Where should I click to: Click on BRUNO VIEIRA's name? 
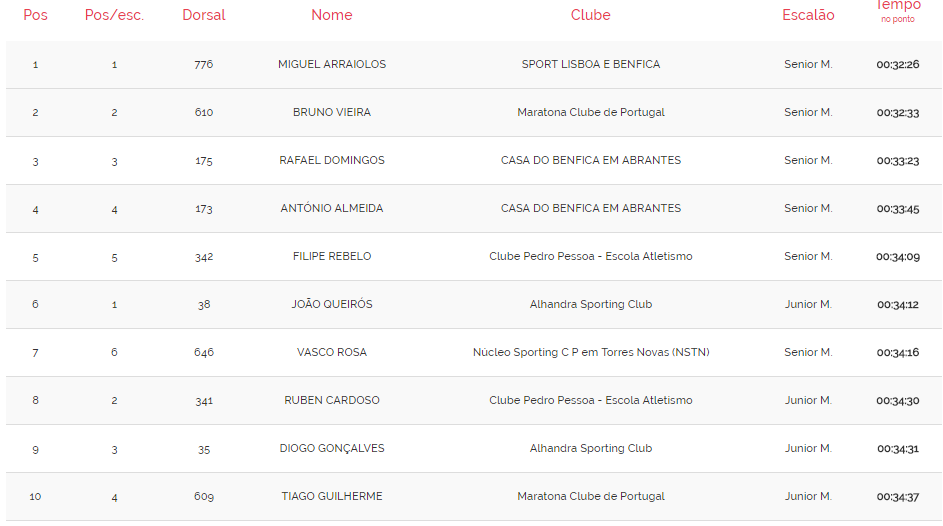tap(331, 112)
